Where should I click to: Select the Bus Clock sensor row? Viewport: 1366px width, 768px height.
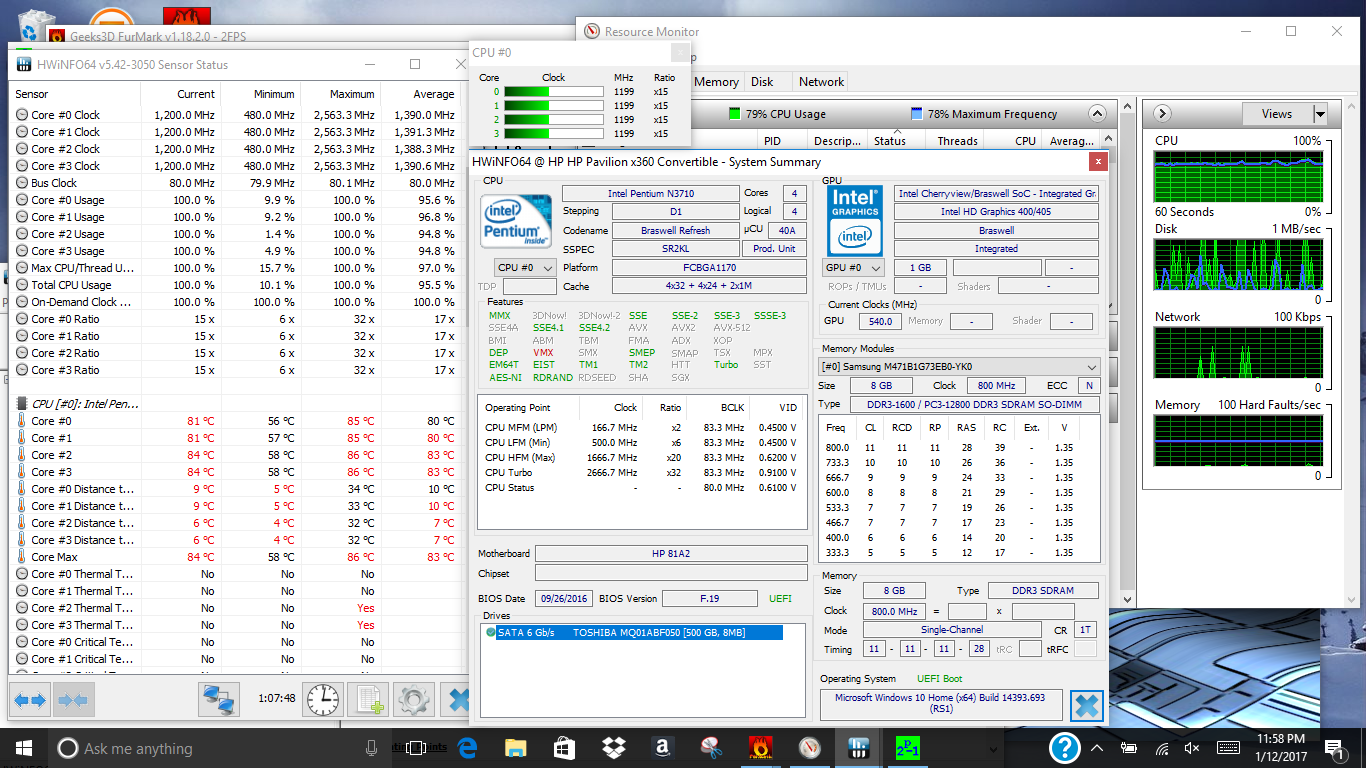[236, 183]
